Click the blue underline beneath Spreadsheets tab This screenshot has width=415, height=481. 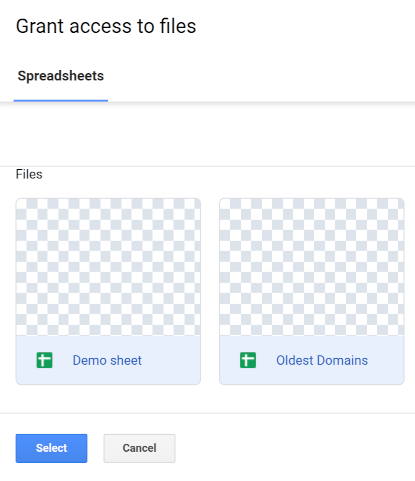click(x=61, y=100)
